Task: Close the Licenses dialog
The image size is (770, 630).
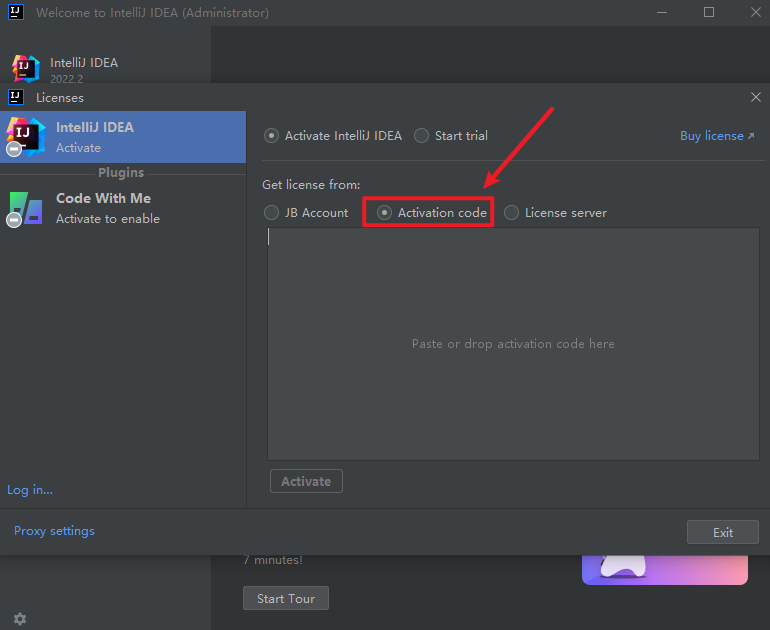Action: 756,97
